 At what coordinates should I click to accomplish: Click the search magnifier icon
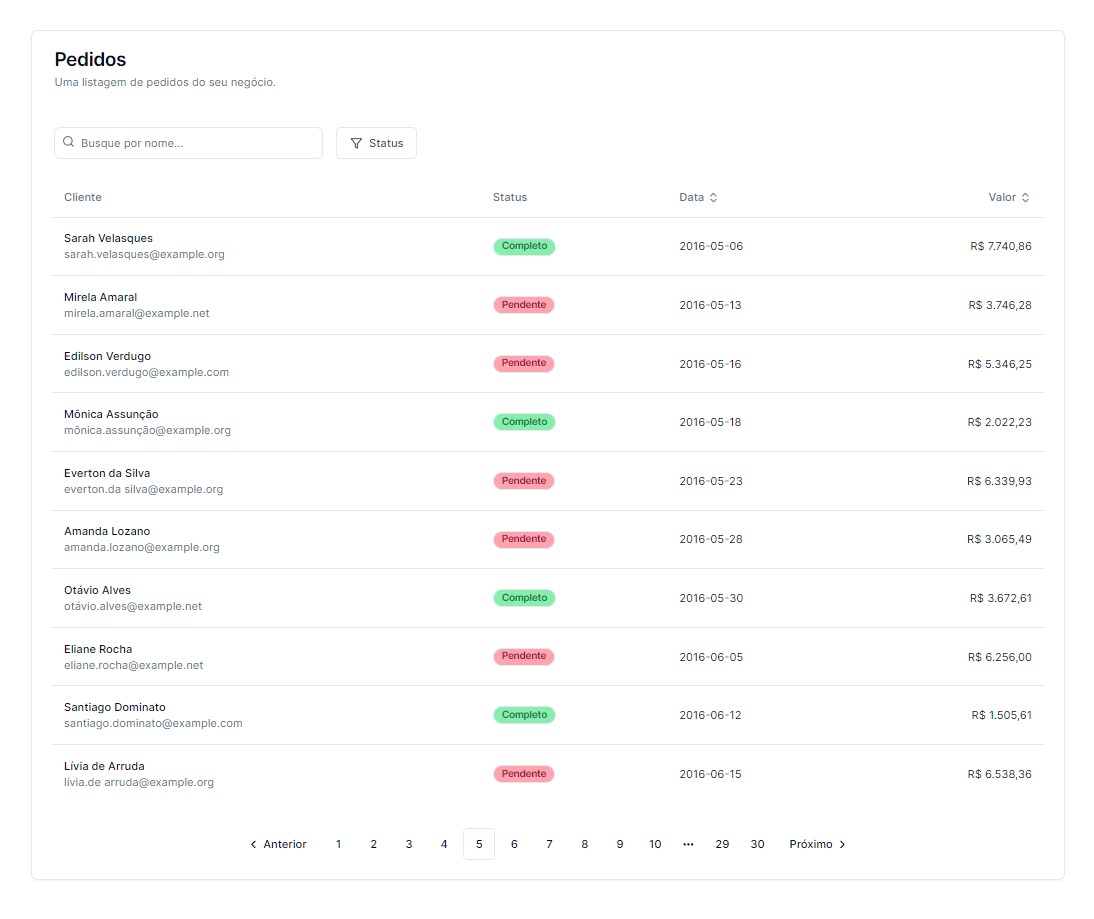point(68,142)
